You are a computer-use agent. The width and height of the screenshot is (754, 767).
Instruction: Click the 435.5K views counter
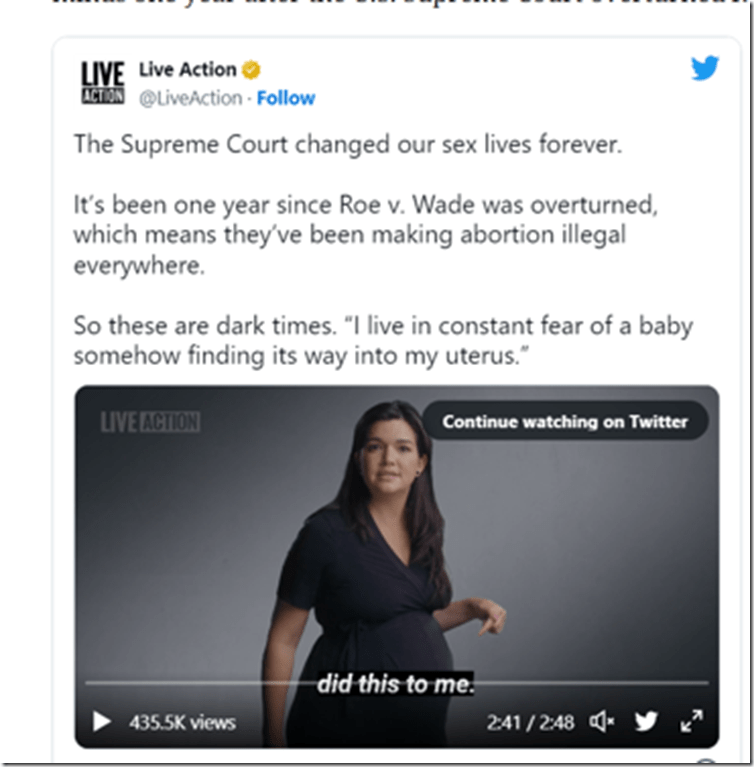click(182, 722)
